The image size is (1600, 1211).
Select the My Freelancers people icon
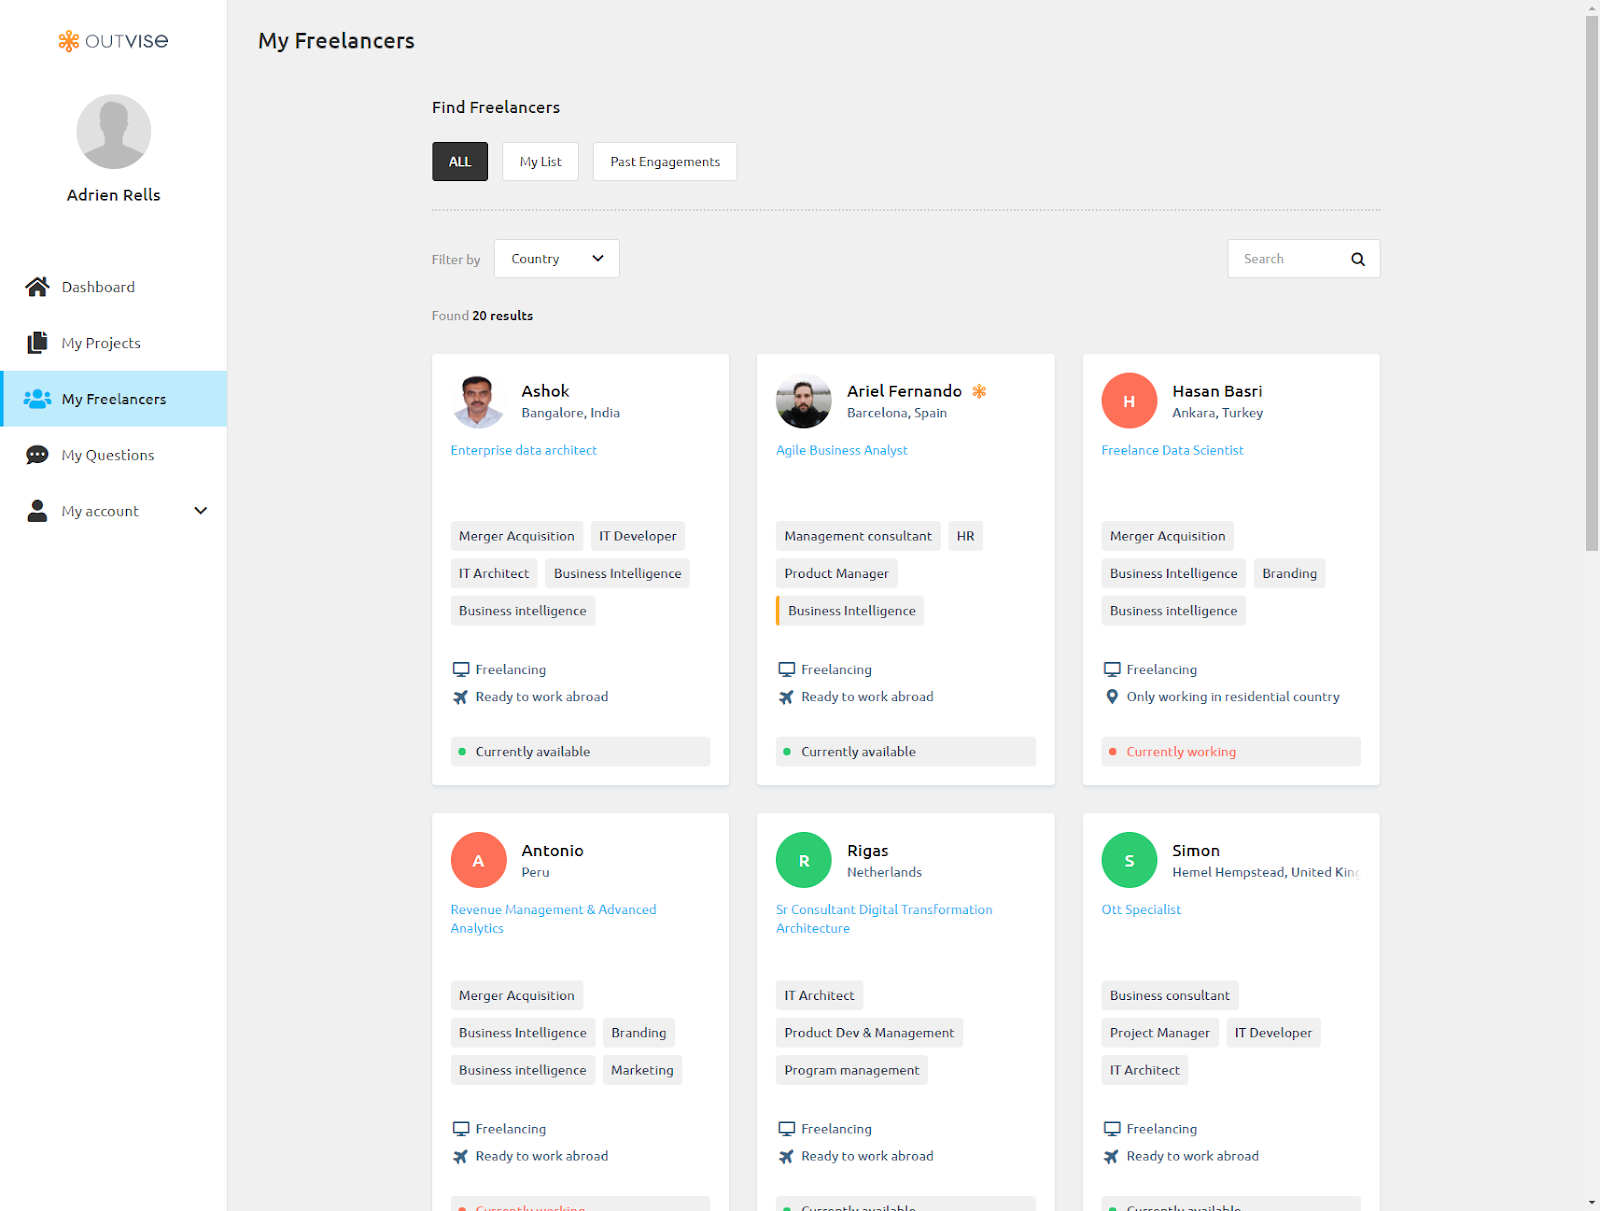click(x=37, y=399)
